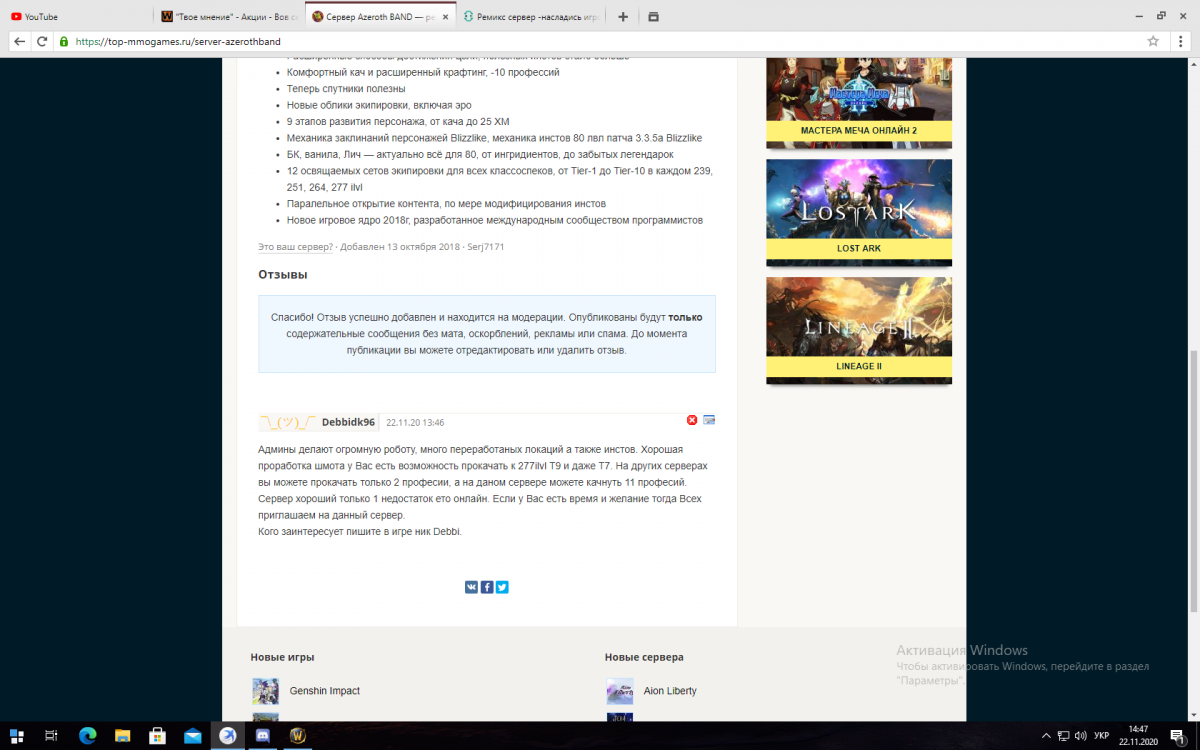Bookmark the page with the star icon

tap(1155, 41)
